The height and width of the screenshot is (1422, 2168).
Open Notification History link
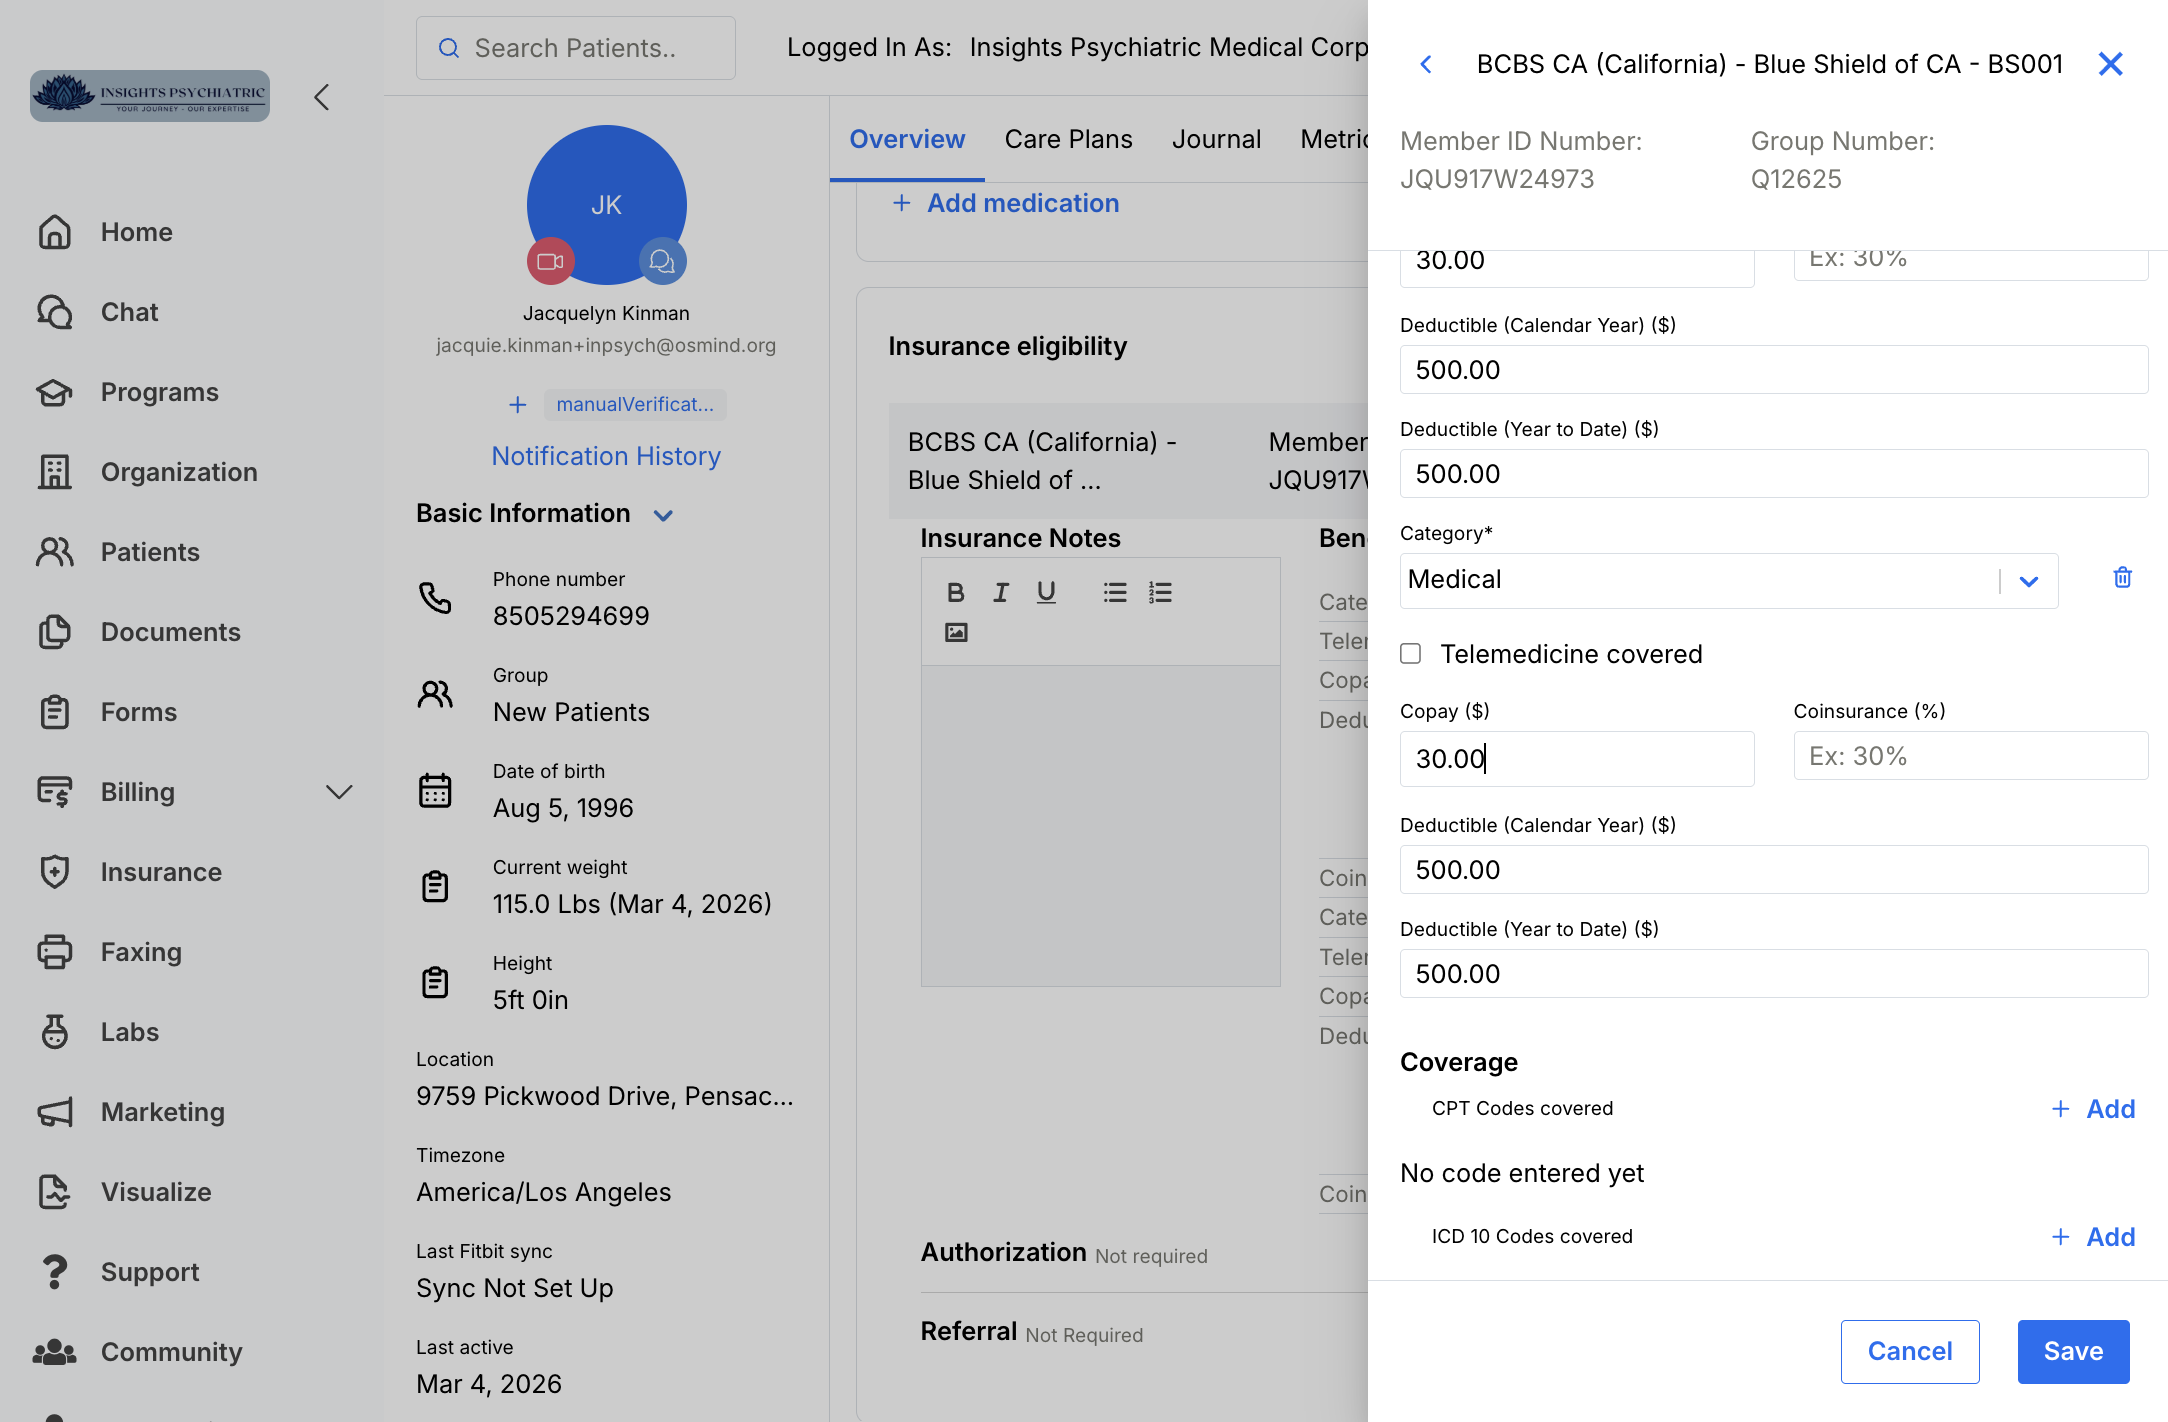tap(606, 456)
